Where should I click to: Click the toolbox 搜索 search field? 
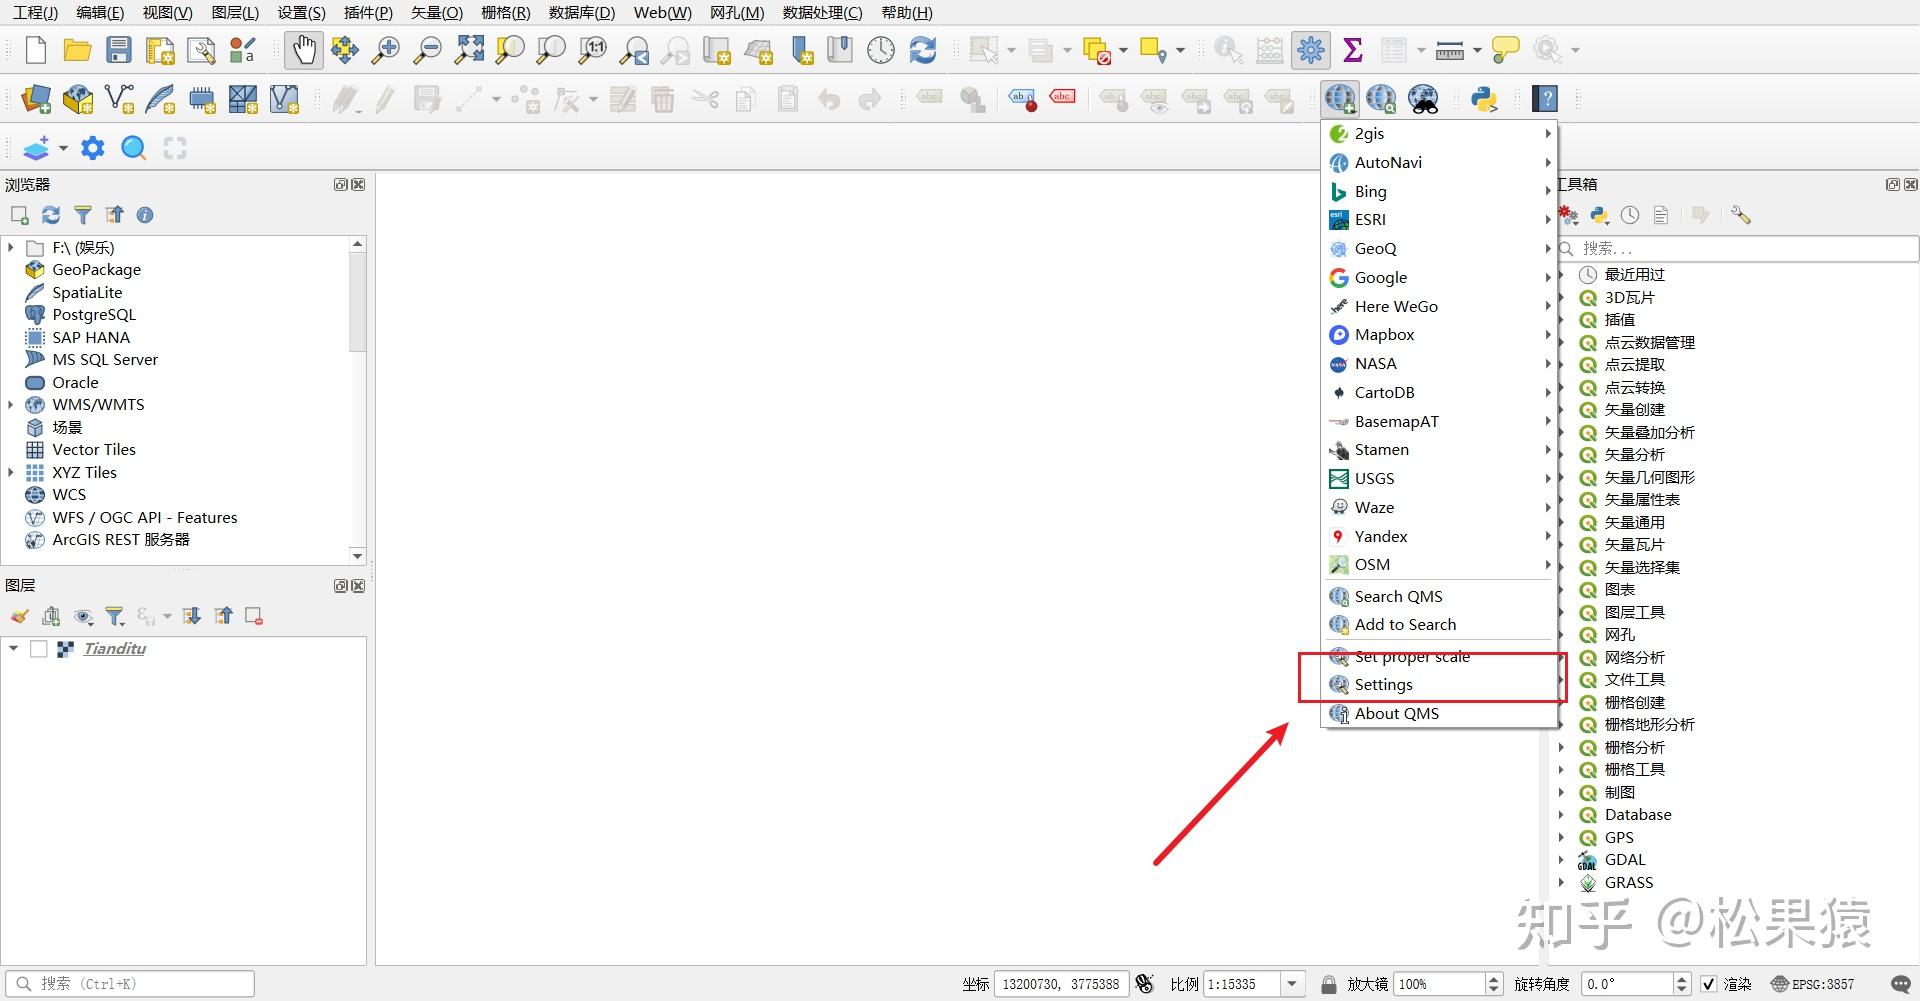(1739, 248)
